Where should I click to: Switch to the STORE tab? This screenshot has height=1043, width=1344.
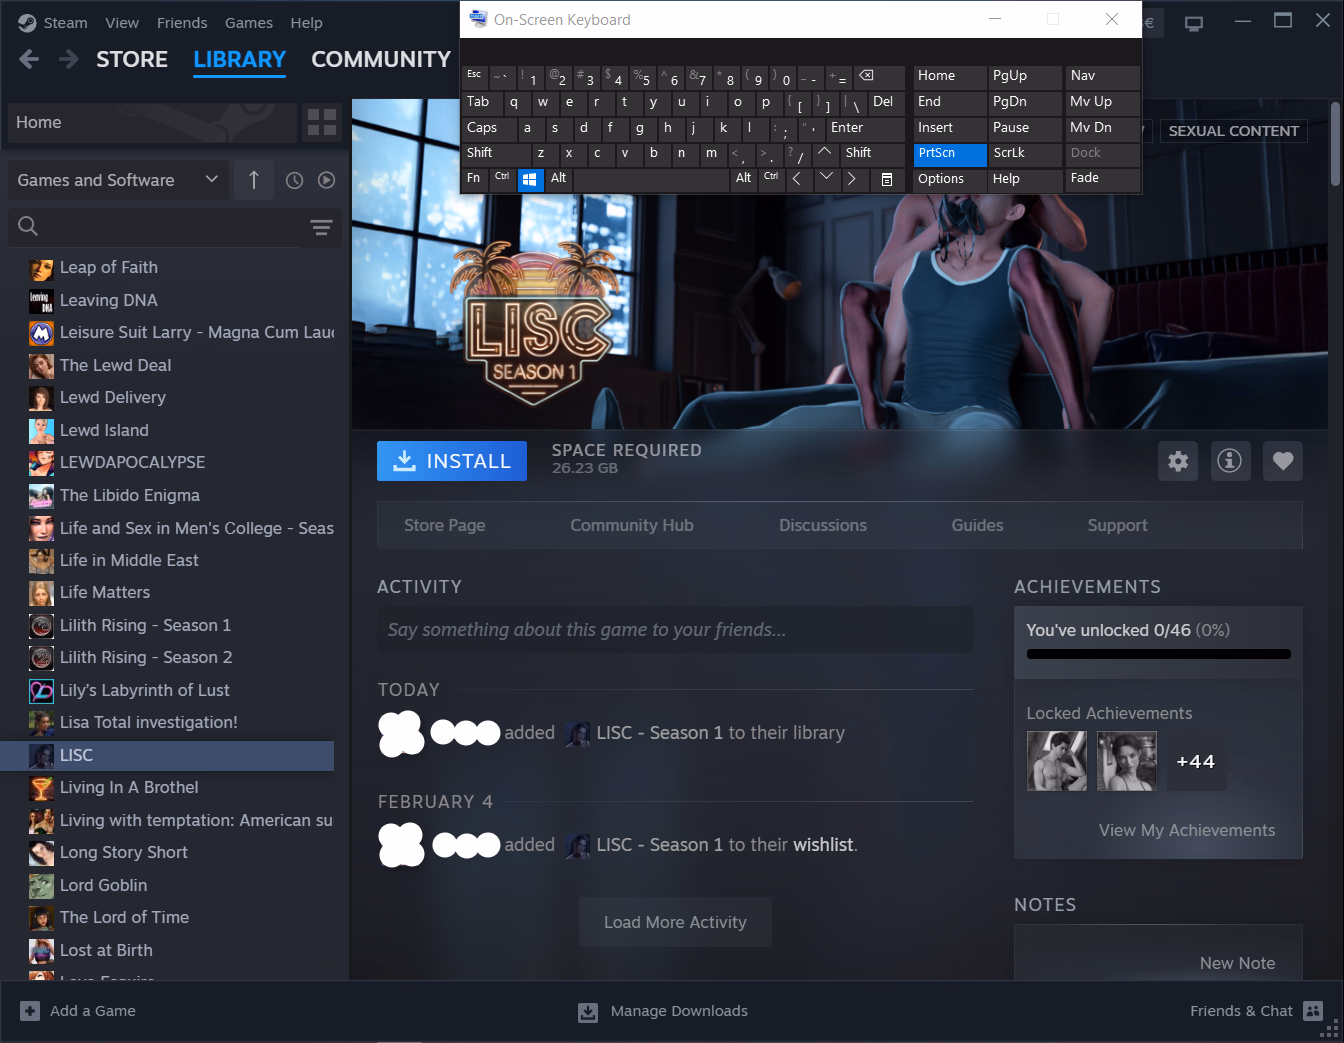[132, 60]
